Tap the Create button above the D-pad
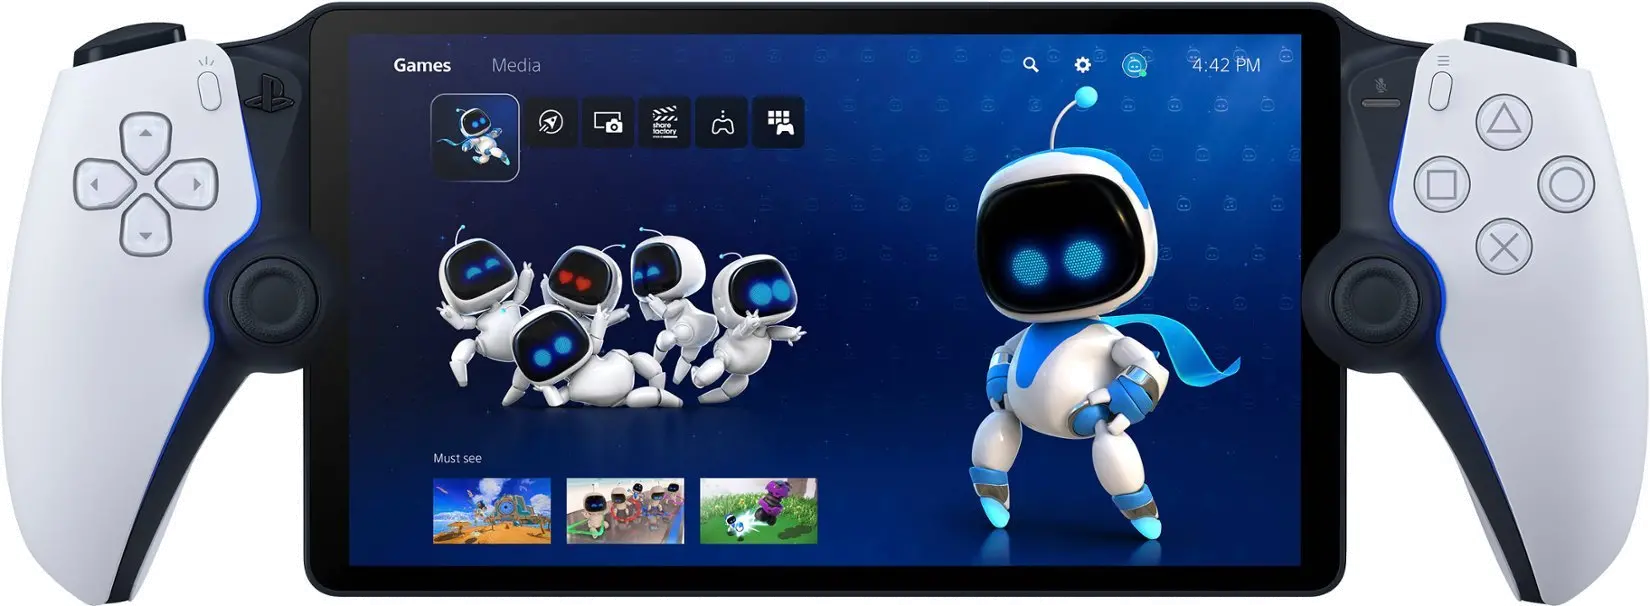Viewport: 1650px width, 606px height. point(209,92)
